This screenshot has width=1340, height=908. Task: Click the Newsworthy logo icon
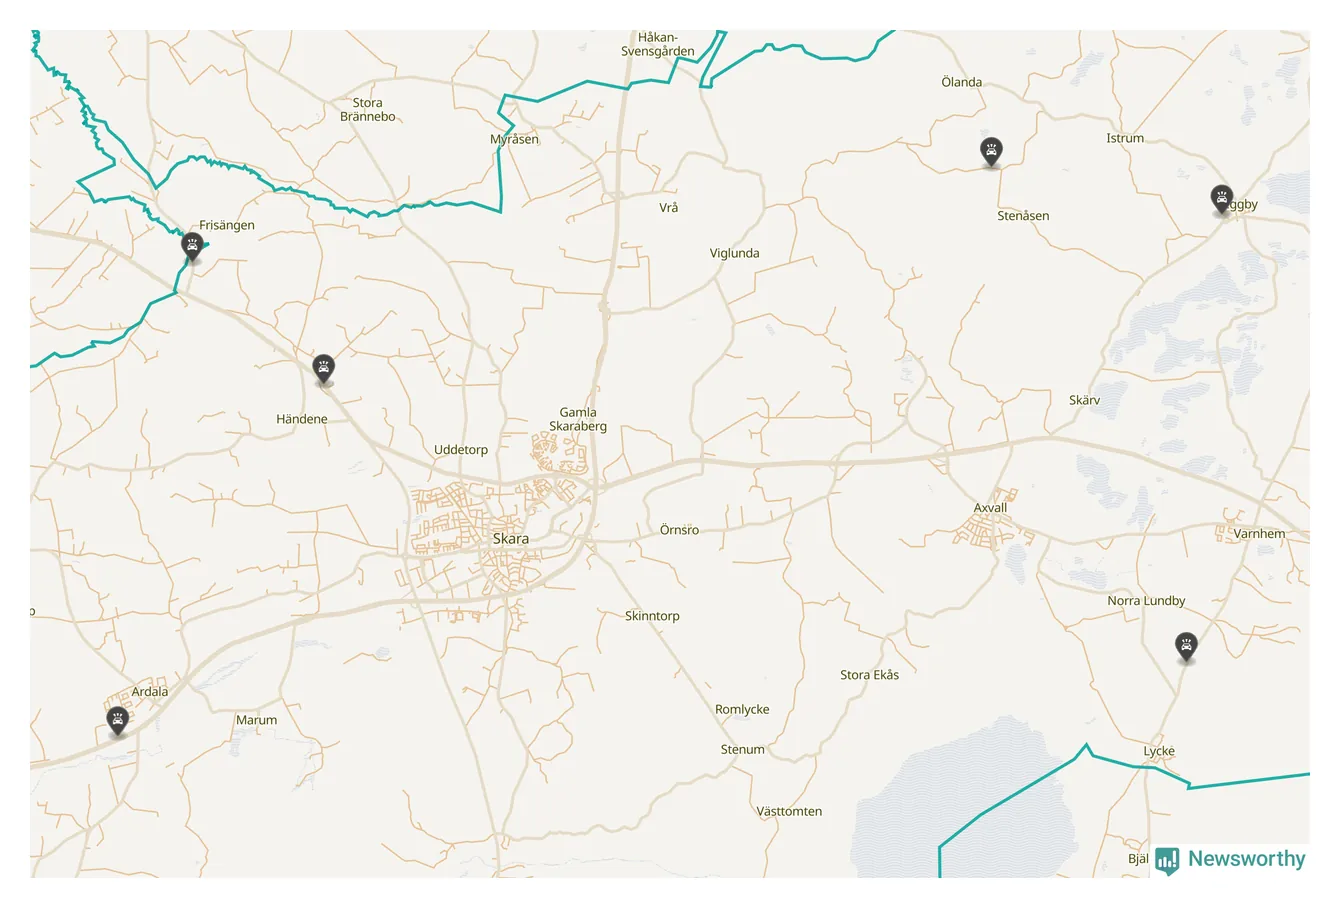[1167, 859]
